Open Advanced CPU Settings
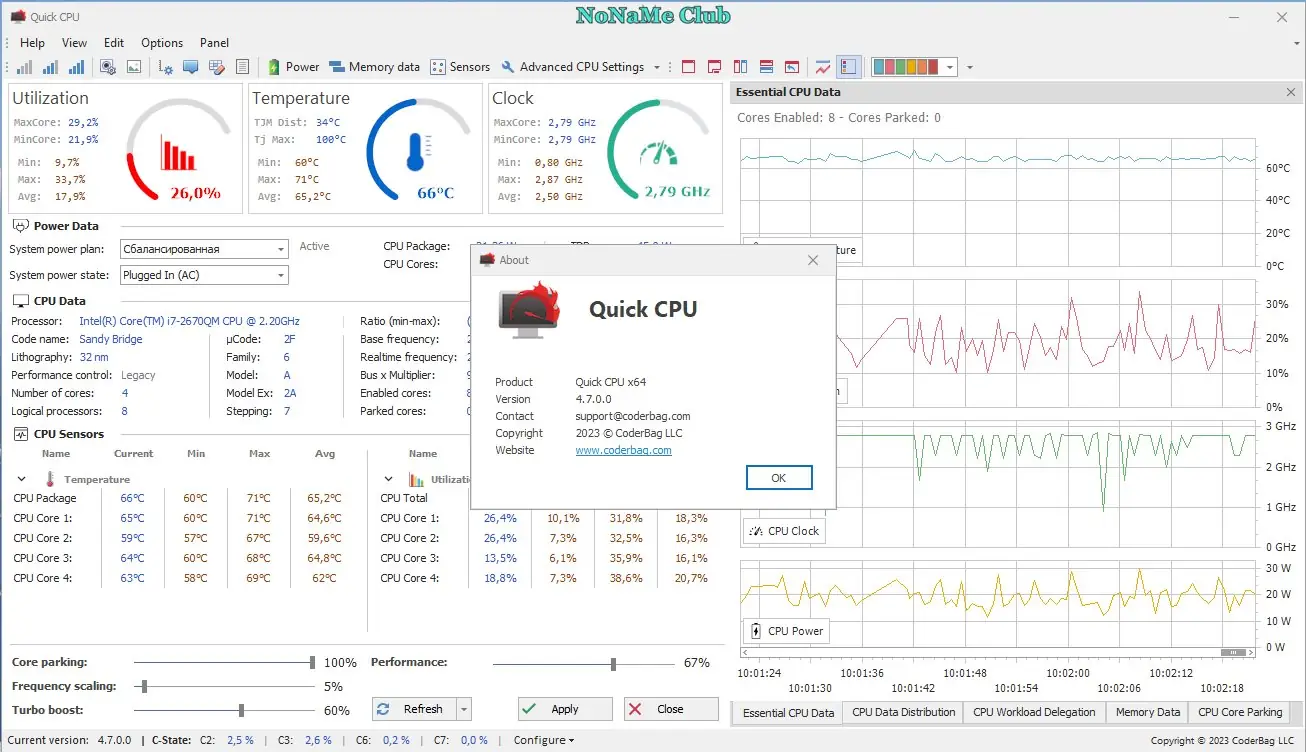Viewport: 1306px width, 752px height. click(573, 67)
